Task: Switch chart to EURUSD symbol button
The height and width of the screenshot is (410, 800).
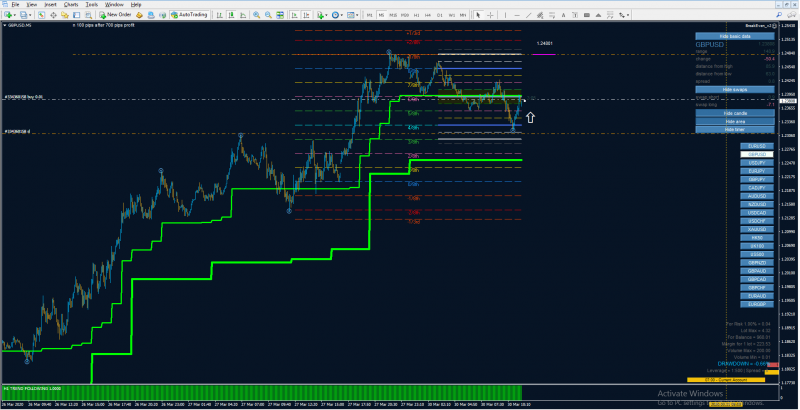Action: (757, 146)
